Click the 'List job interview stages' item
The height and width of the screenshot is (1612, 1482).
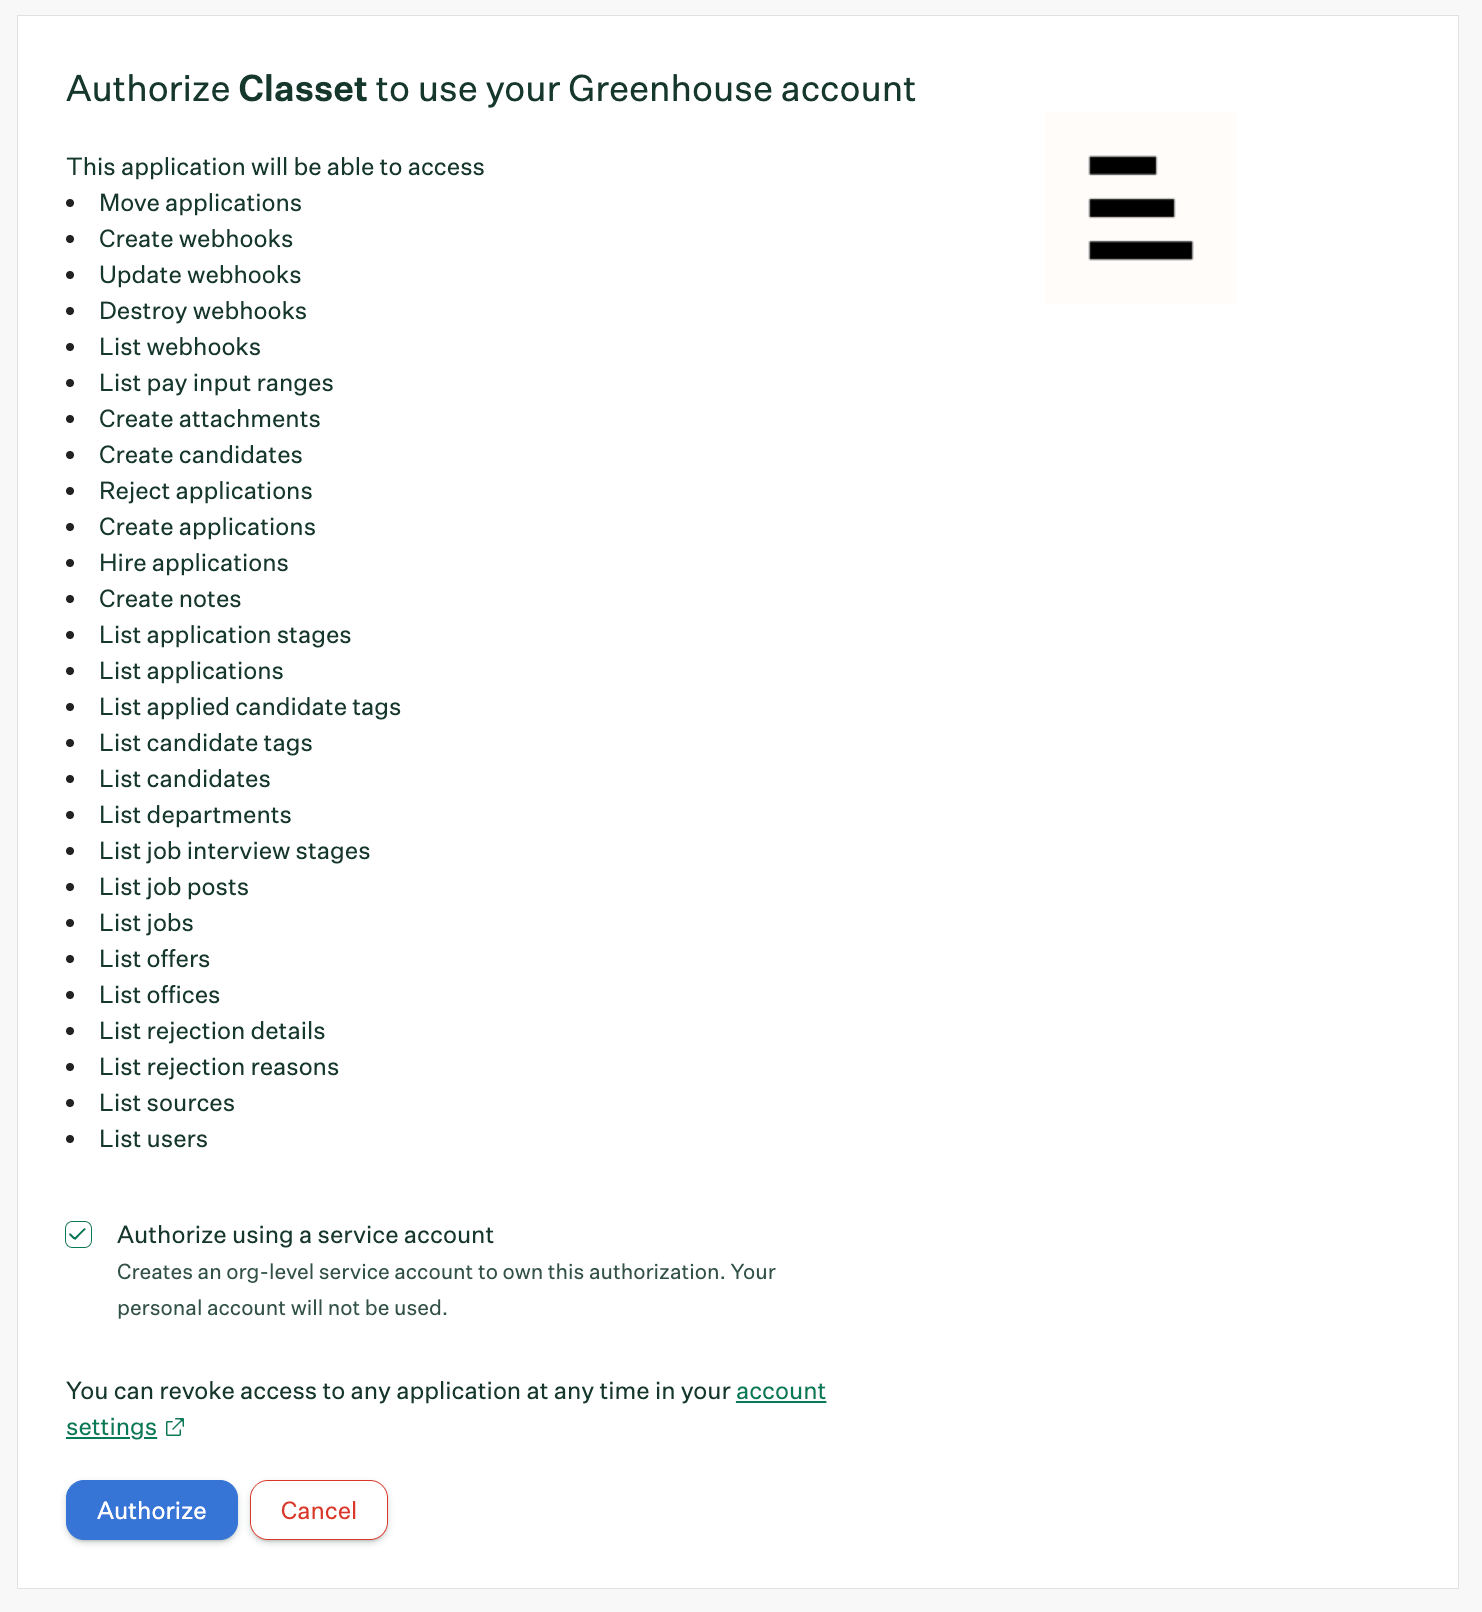point(235,851)
